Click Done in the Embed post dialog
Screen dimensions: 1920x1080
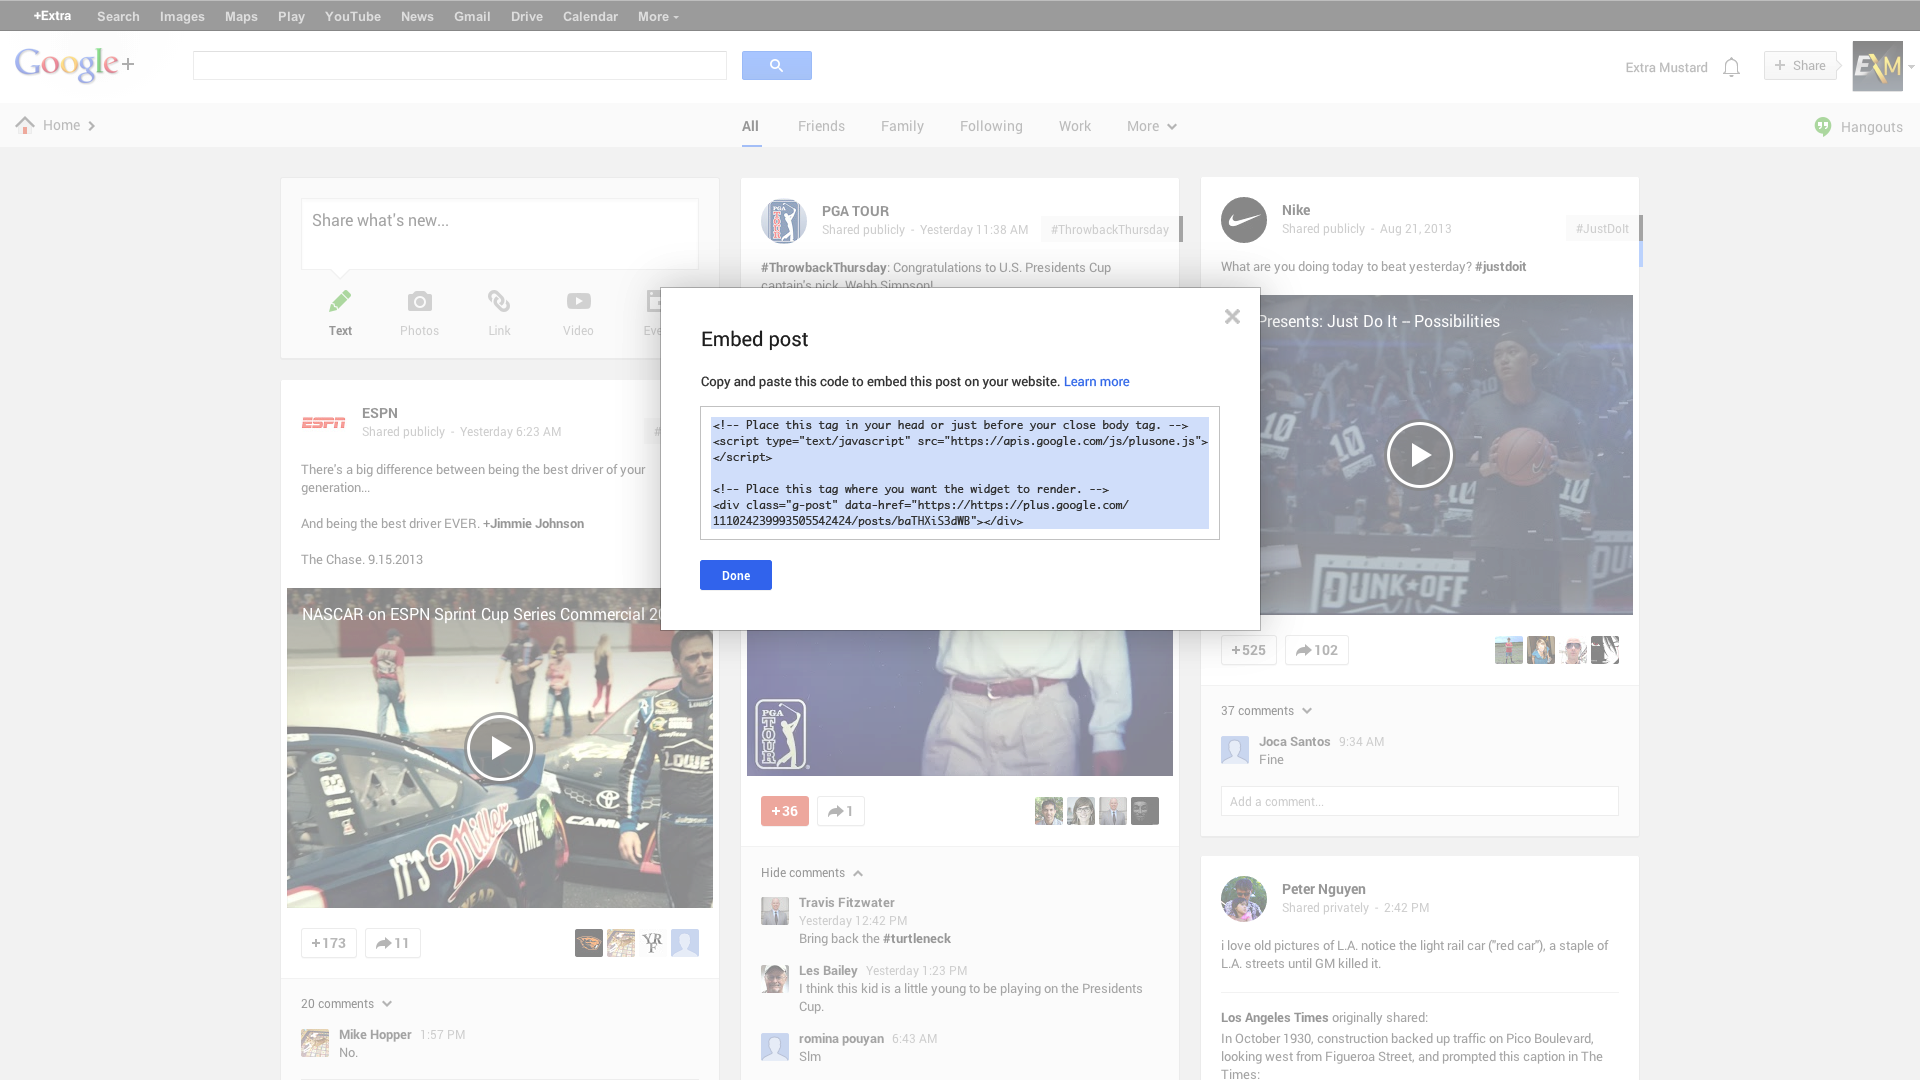tap(735, 575)
